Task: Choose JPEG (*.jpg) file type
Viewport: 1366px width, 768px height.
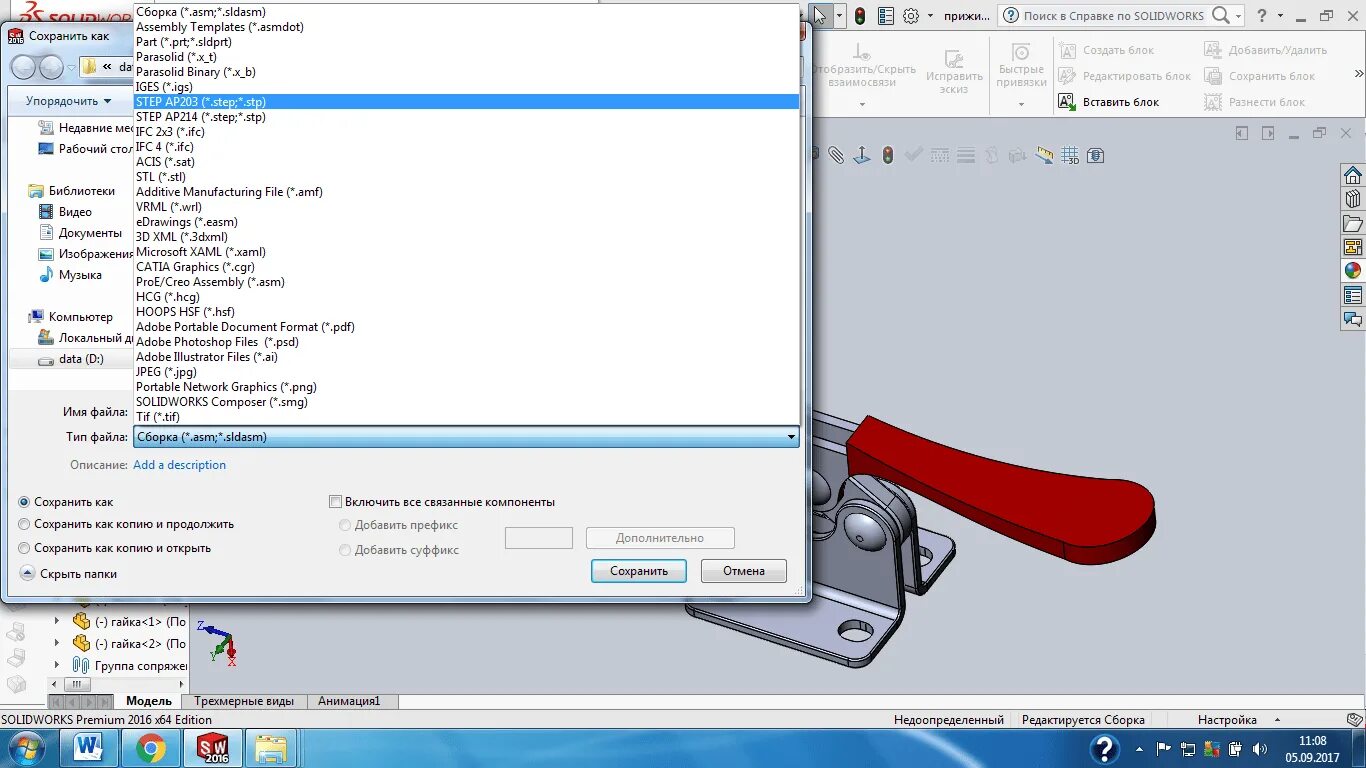Action: tap(466, 372)
